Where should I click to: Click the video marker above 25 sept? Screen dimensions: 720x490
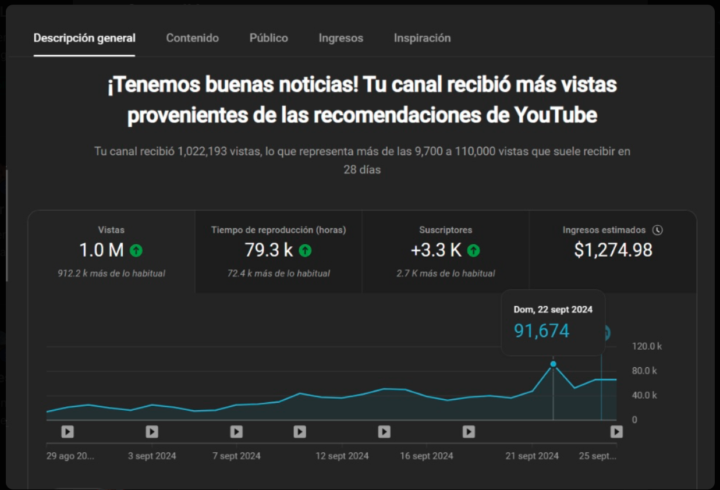click(x=617, y=432)
